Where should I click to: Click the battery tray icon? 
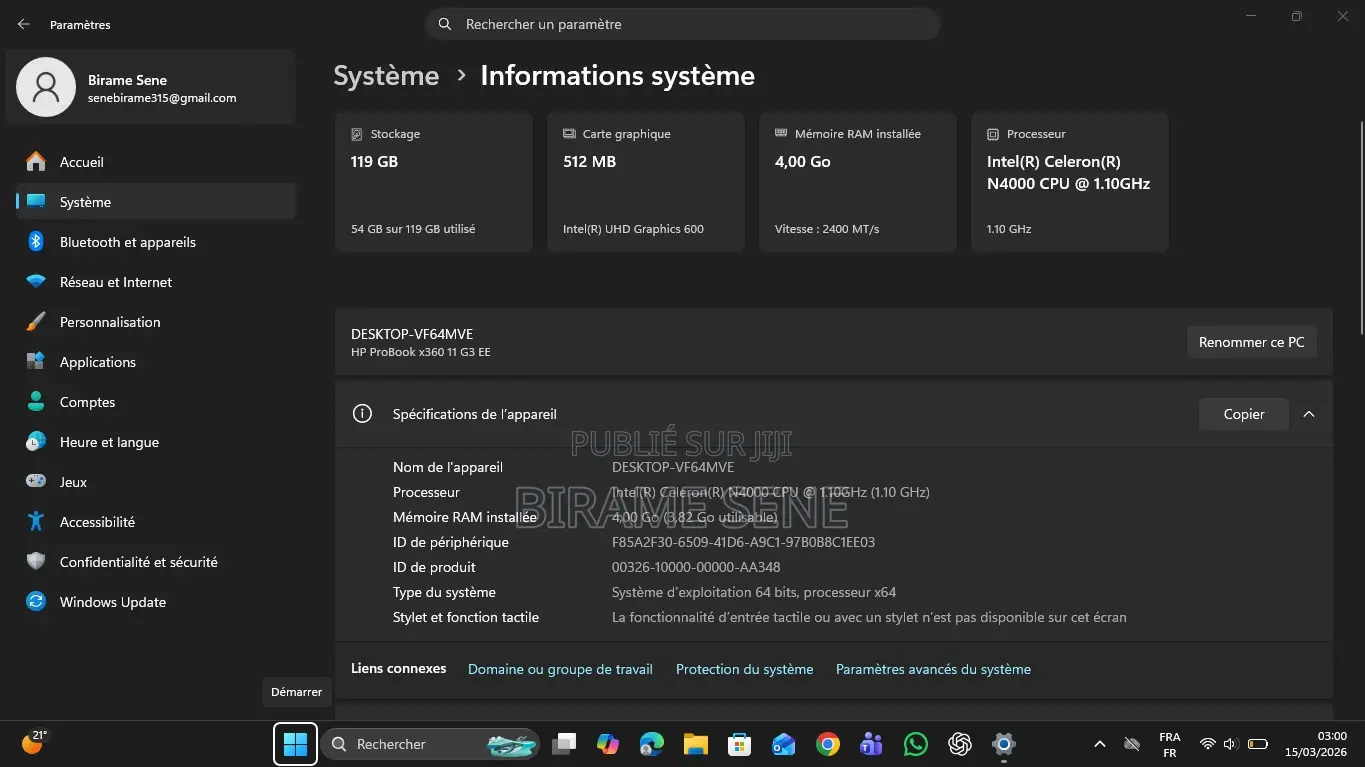click(1258, 744)
